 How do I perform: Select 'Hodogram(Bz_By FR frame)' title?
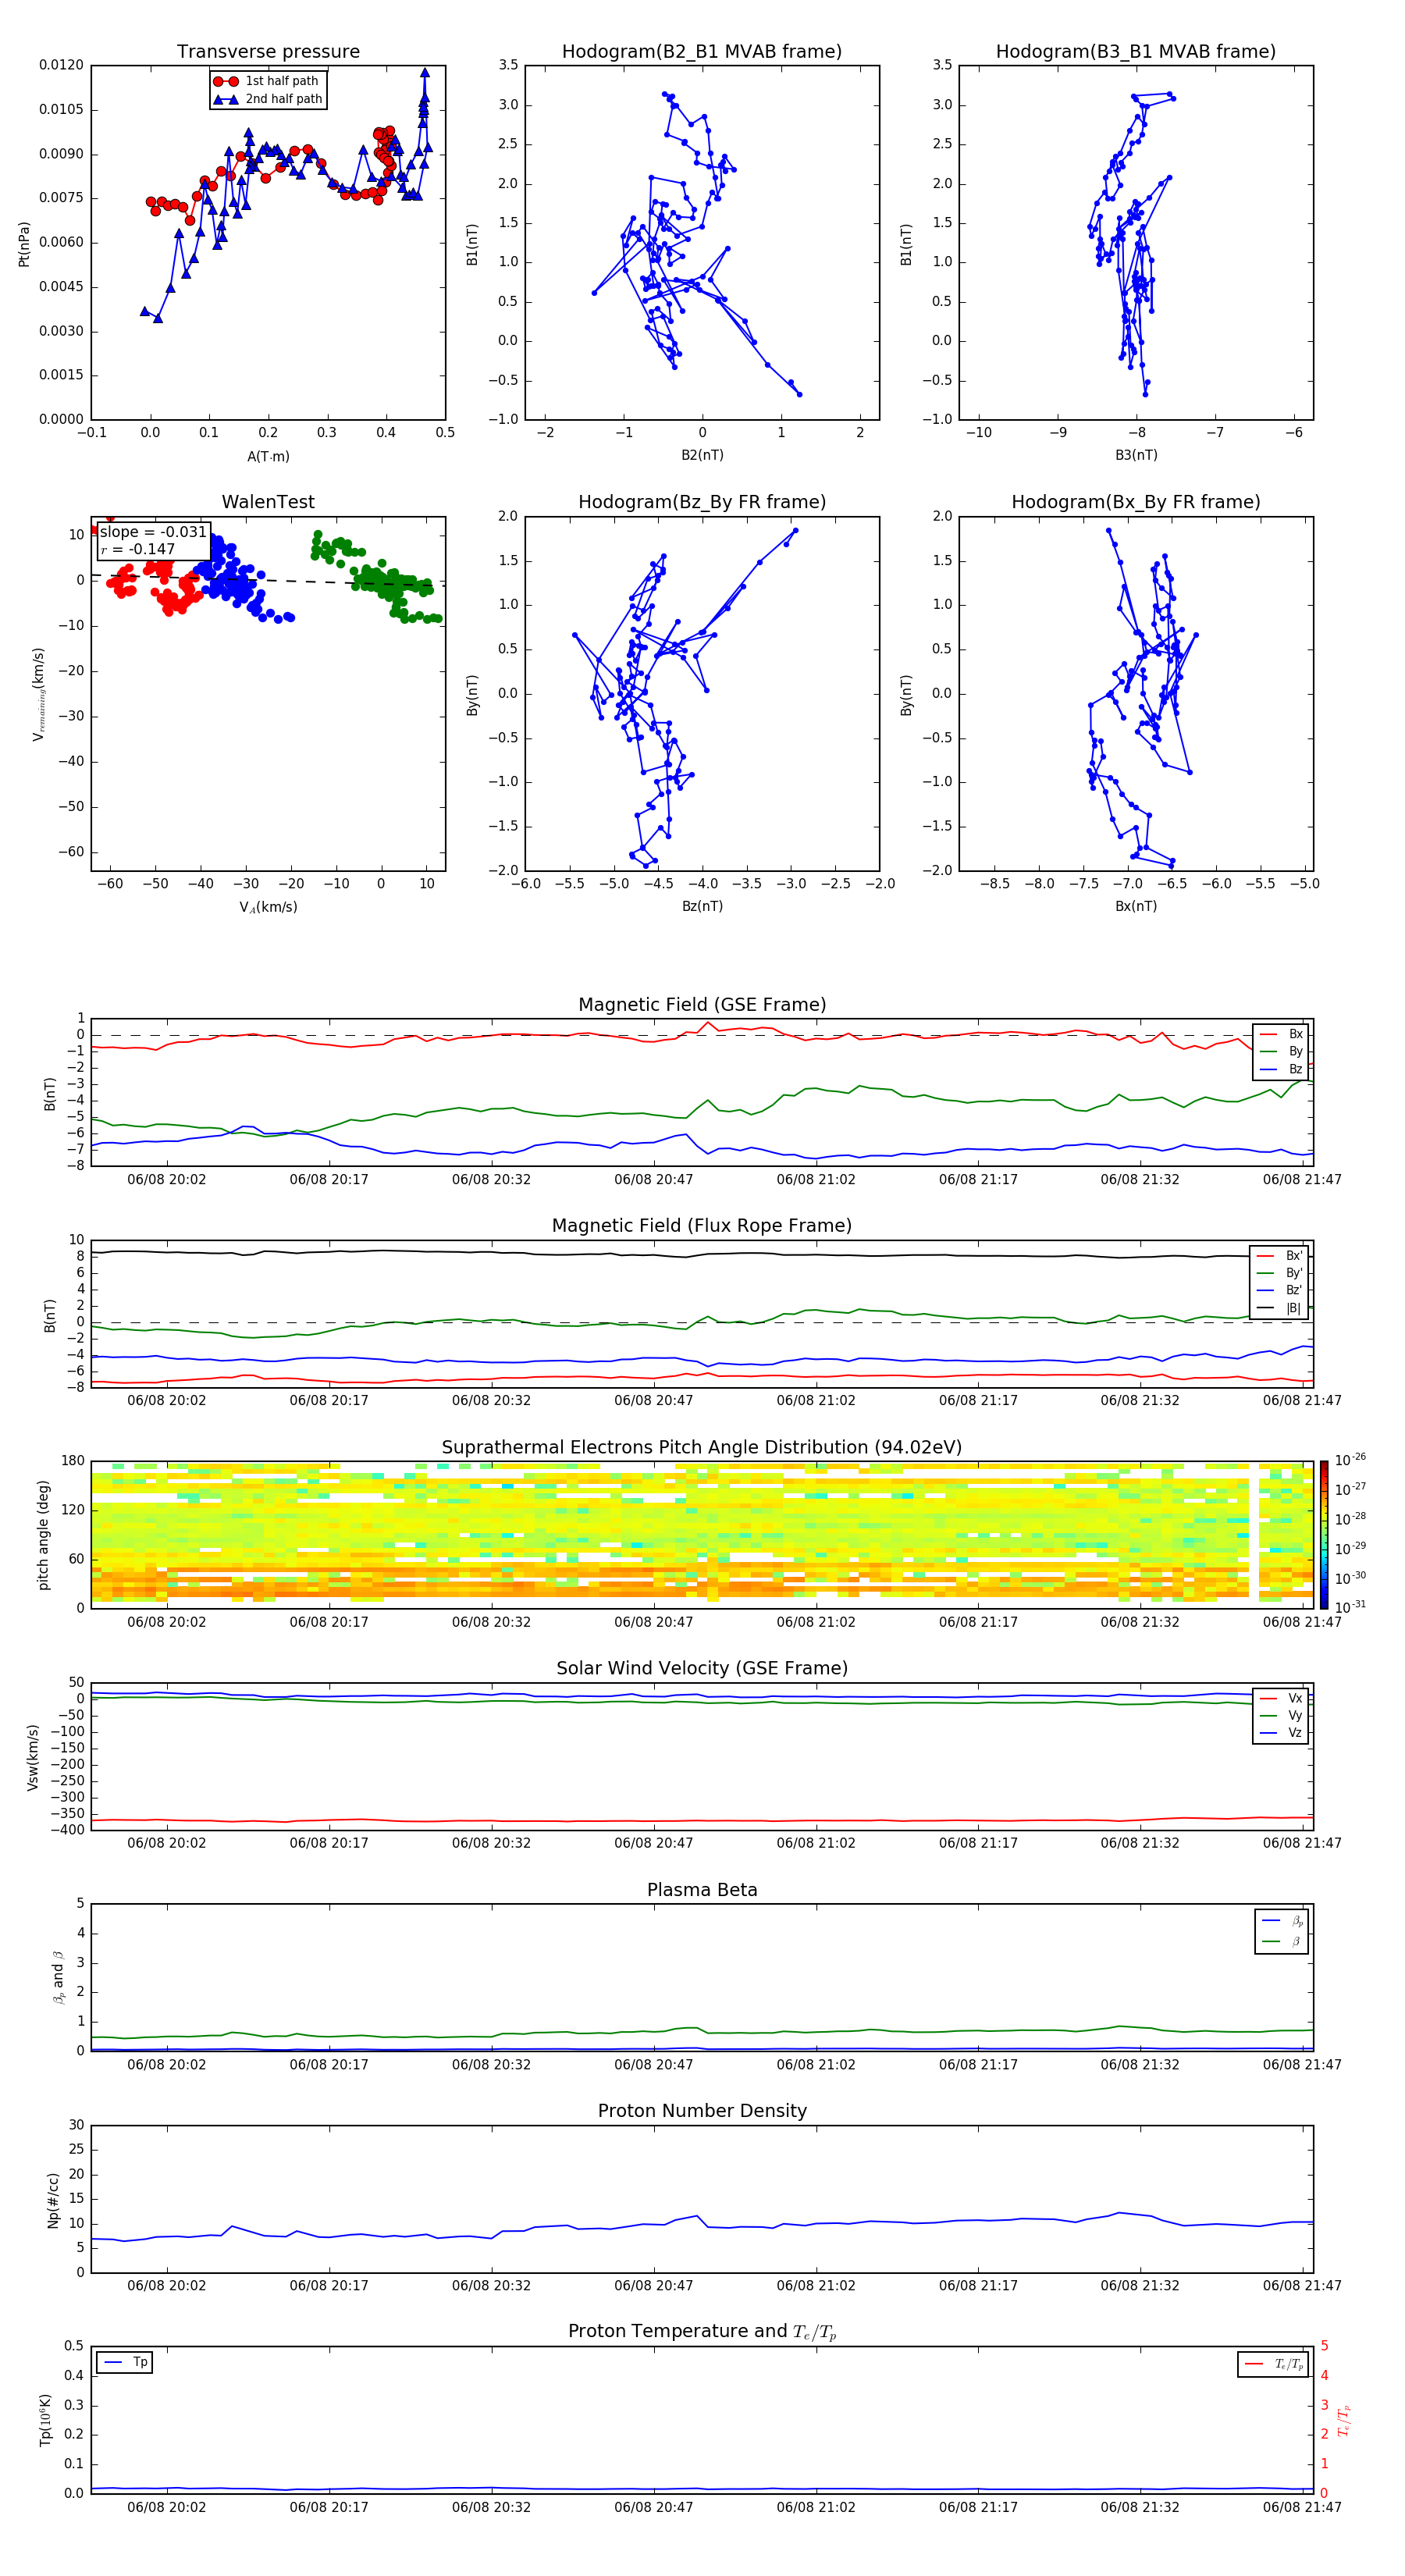pyautogui.click(x=702, y=502)
